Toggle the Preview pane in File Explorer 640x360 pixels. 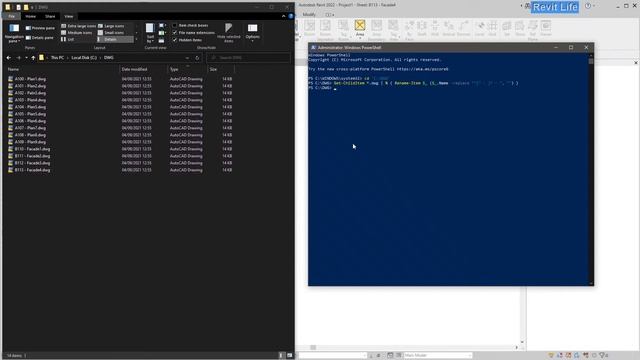click(40, 28)
